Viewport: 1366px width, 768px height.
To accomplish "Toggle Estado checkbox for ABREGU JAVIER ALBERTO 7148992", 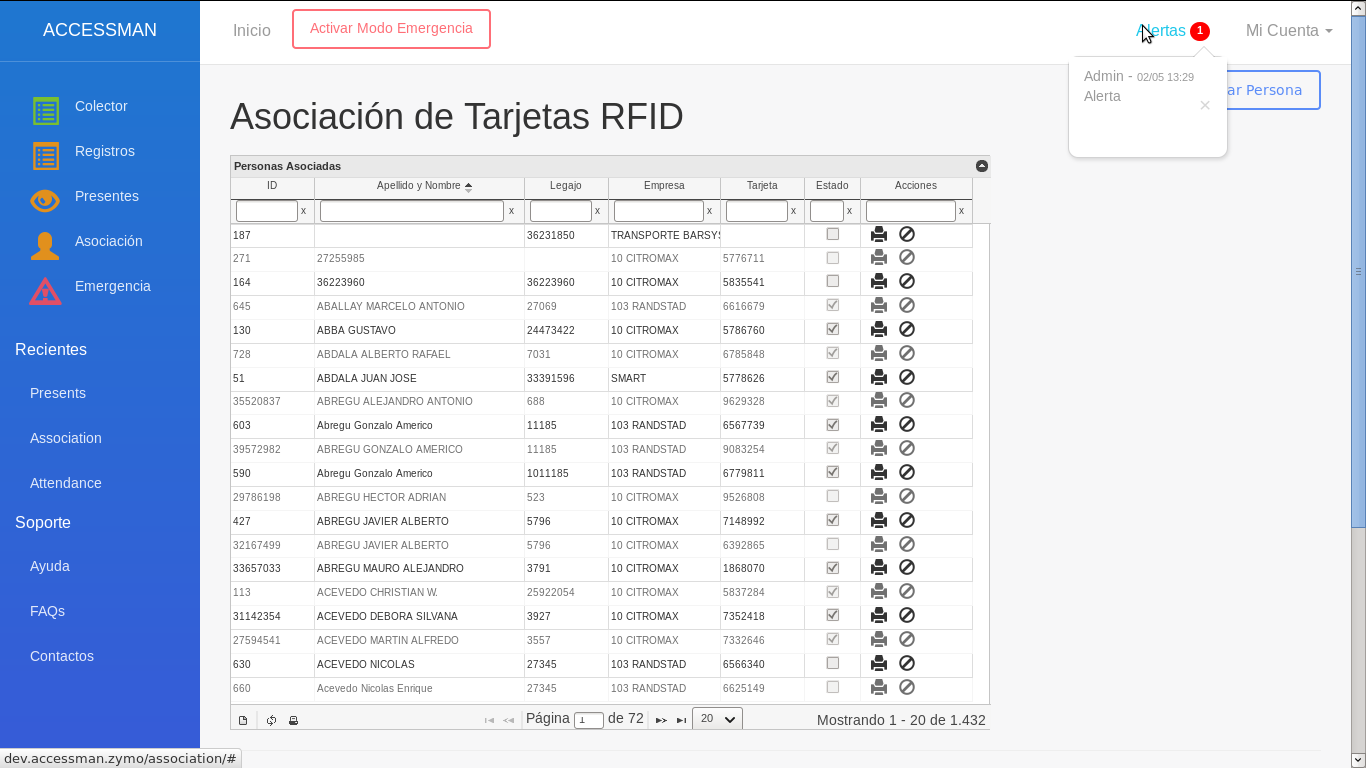I will [x=832, y=520].
